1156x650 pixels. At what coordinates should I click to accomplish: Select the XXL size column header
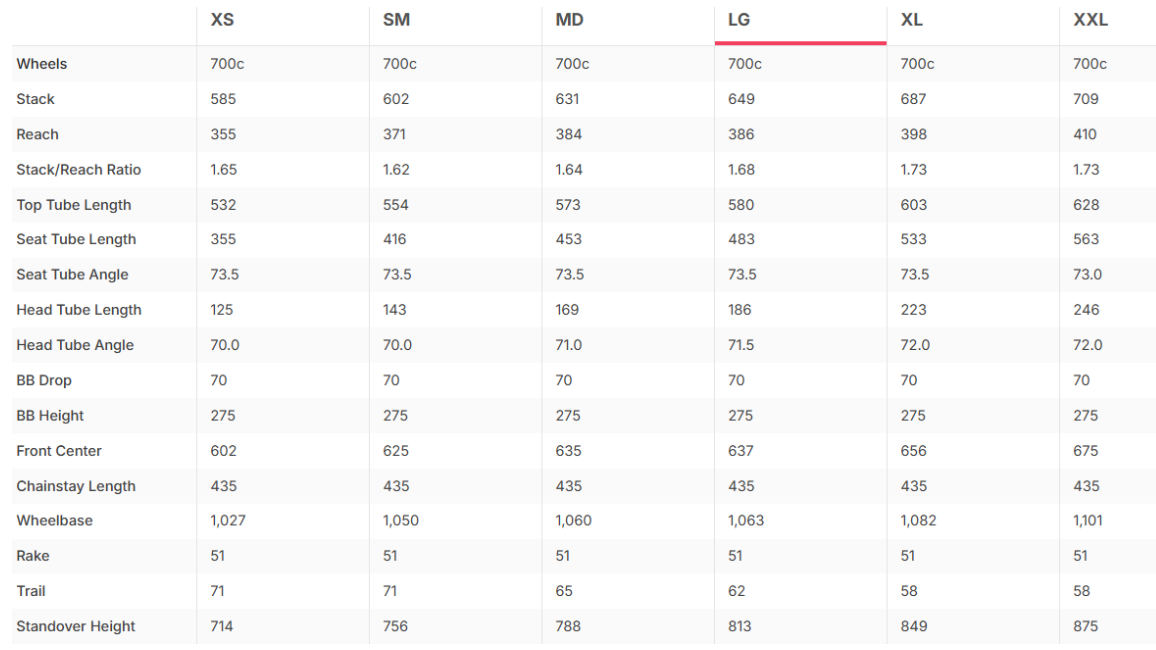click(x=1090, y=20)
